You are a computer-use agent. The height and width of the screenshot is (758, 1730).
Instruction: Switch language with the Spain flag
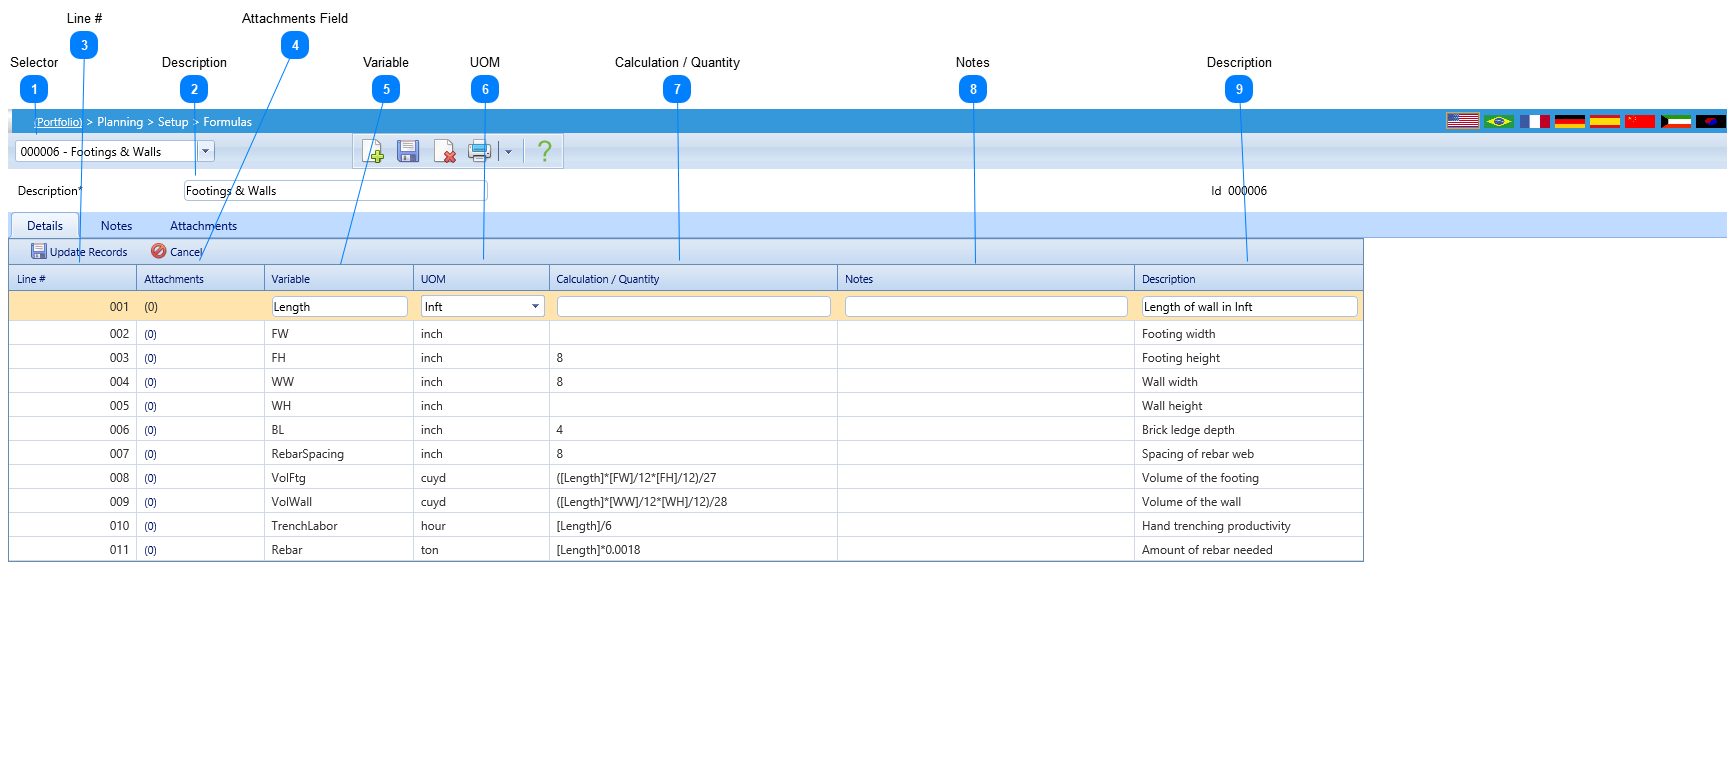pos(1605,121)
